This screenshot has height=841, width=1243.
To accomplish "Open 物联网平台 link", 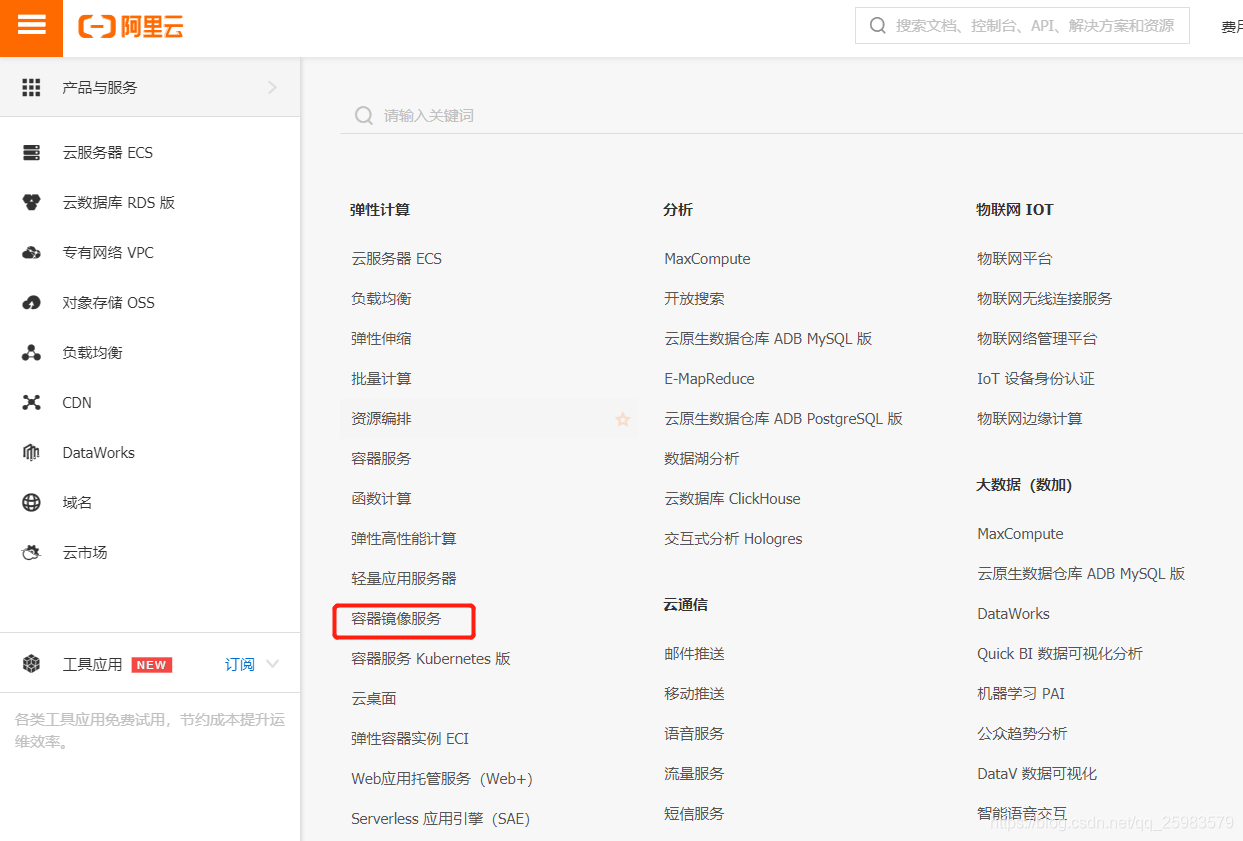I will click(1014, 259).
